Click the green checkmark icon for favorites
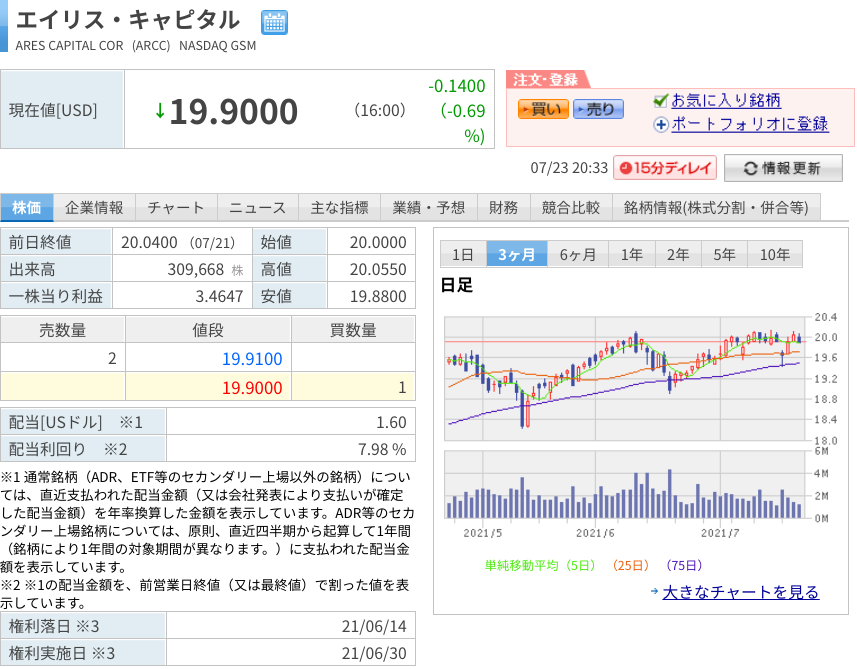 [x=661, y=101]
